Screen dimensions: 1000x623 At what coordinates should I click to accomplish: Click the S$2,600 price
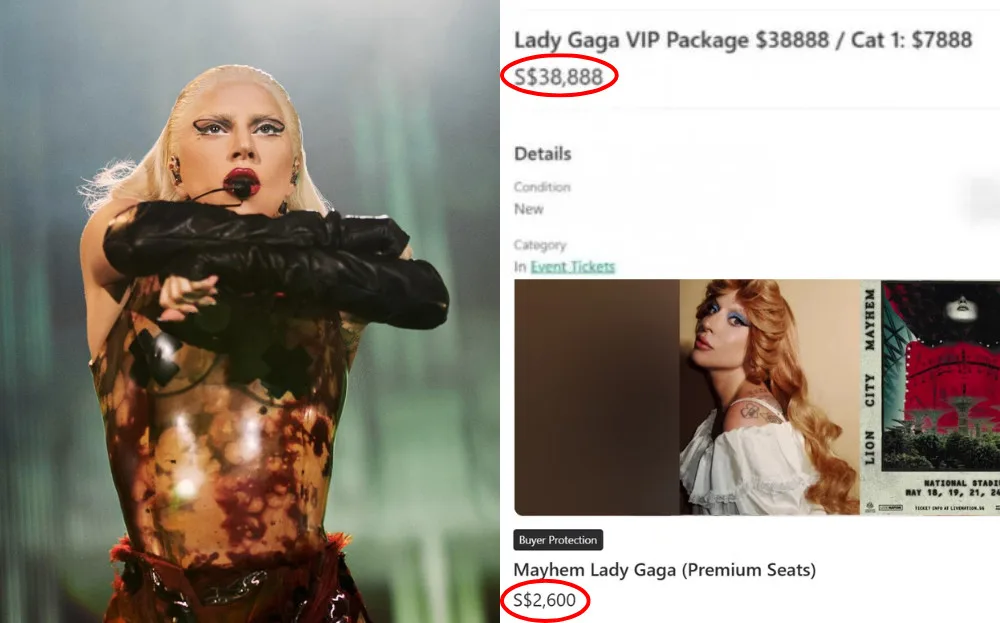pyautogui.click(x=544, y=600)
